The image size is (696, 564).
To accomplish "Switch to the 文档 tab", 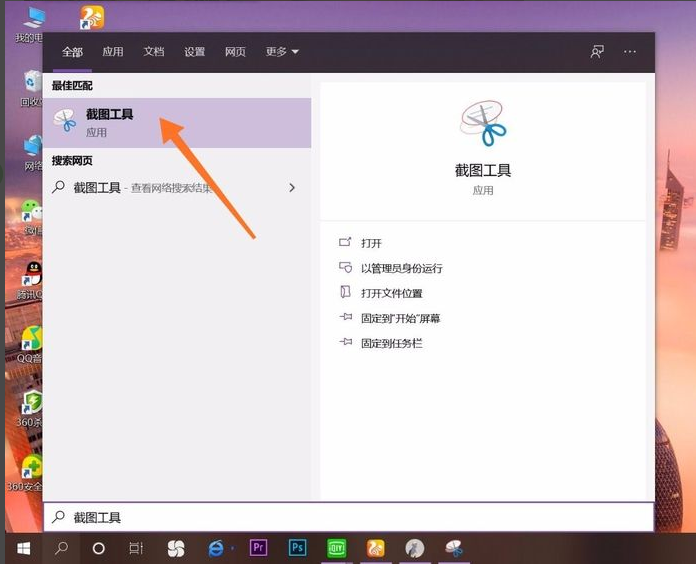I will (x=154, y=52).
